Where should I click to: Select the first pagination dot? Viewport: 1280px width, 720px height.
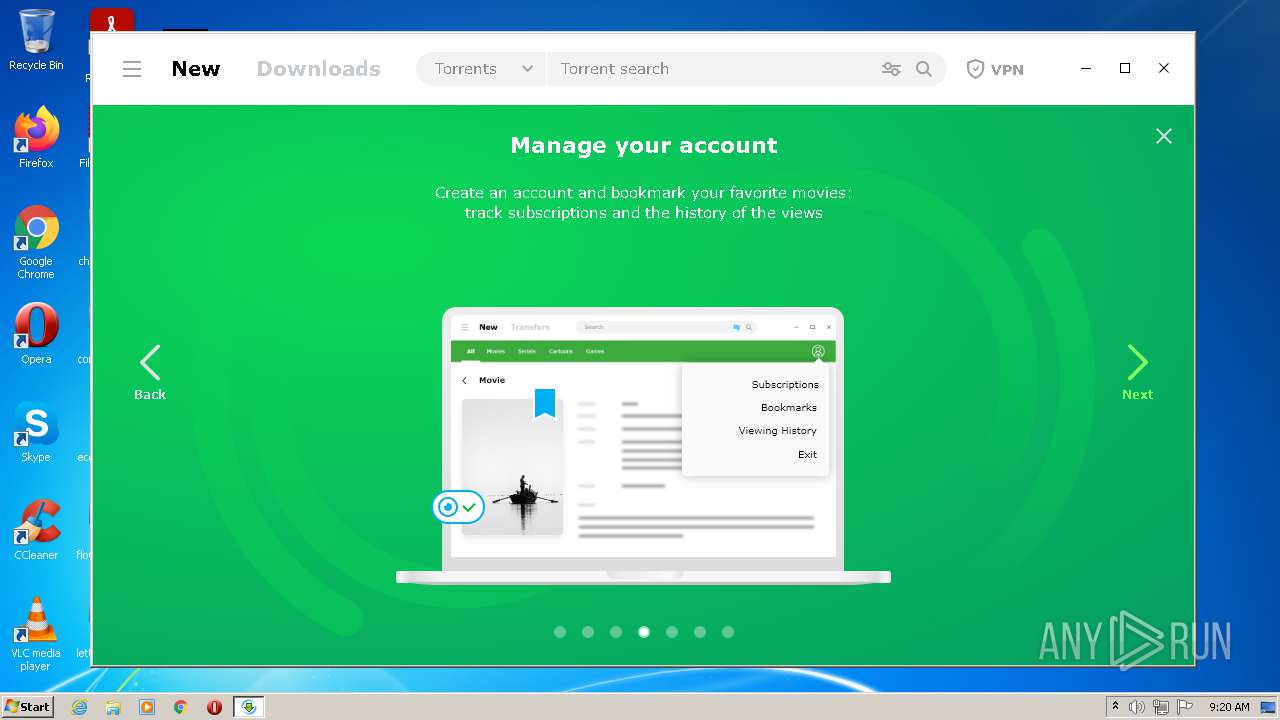560,632
